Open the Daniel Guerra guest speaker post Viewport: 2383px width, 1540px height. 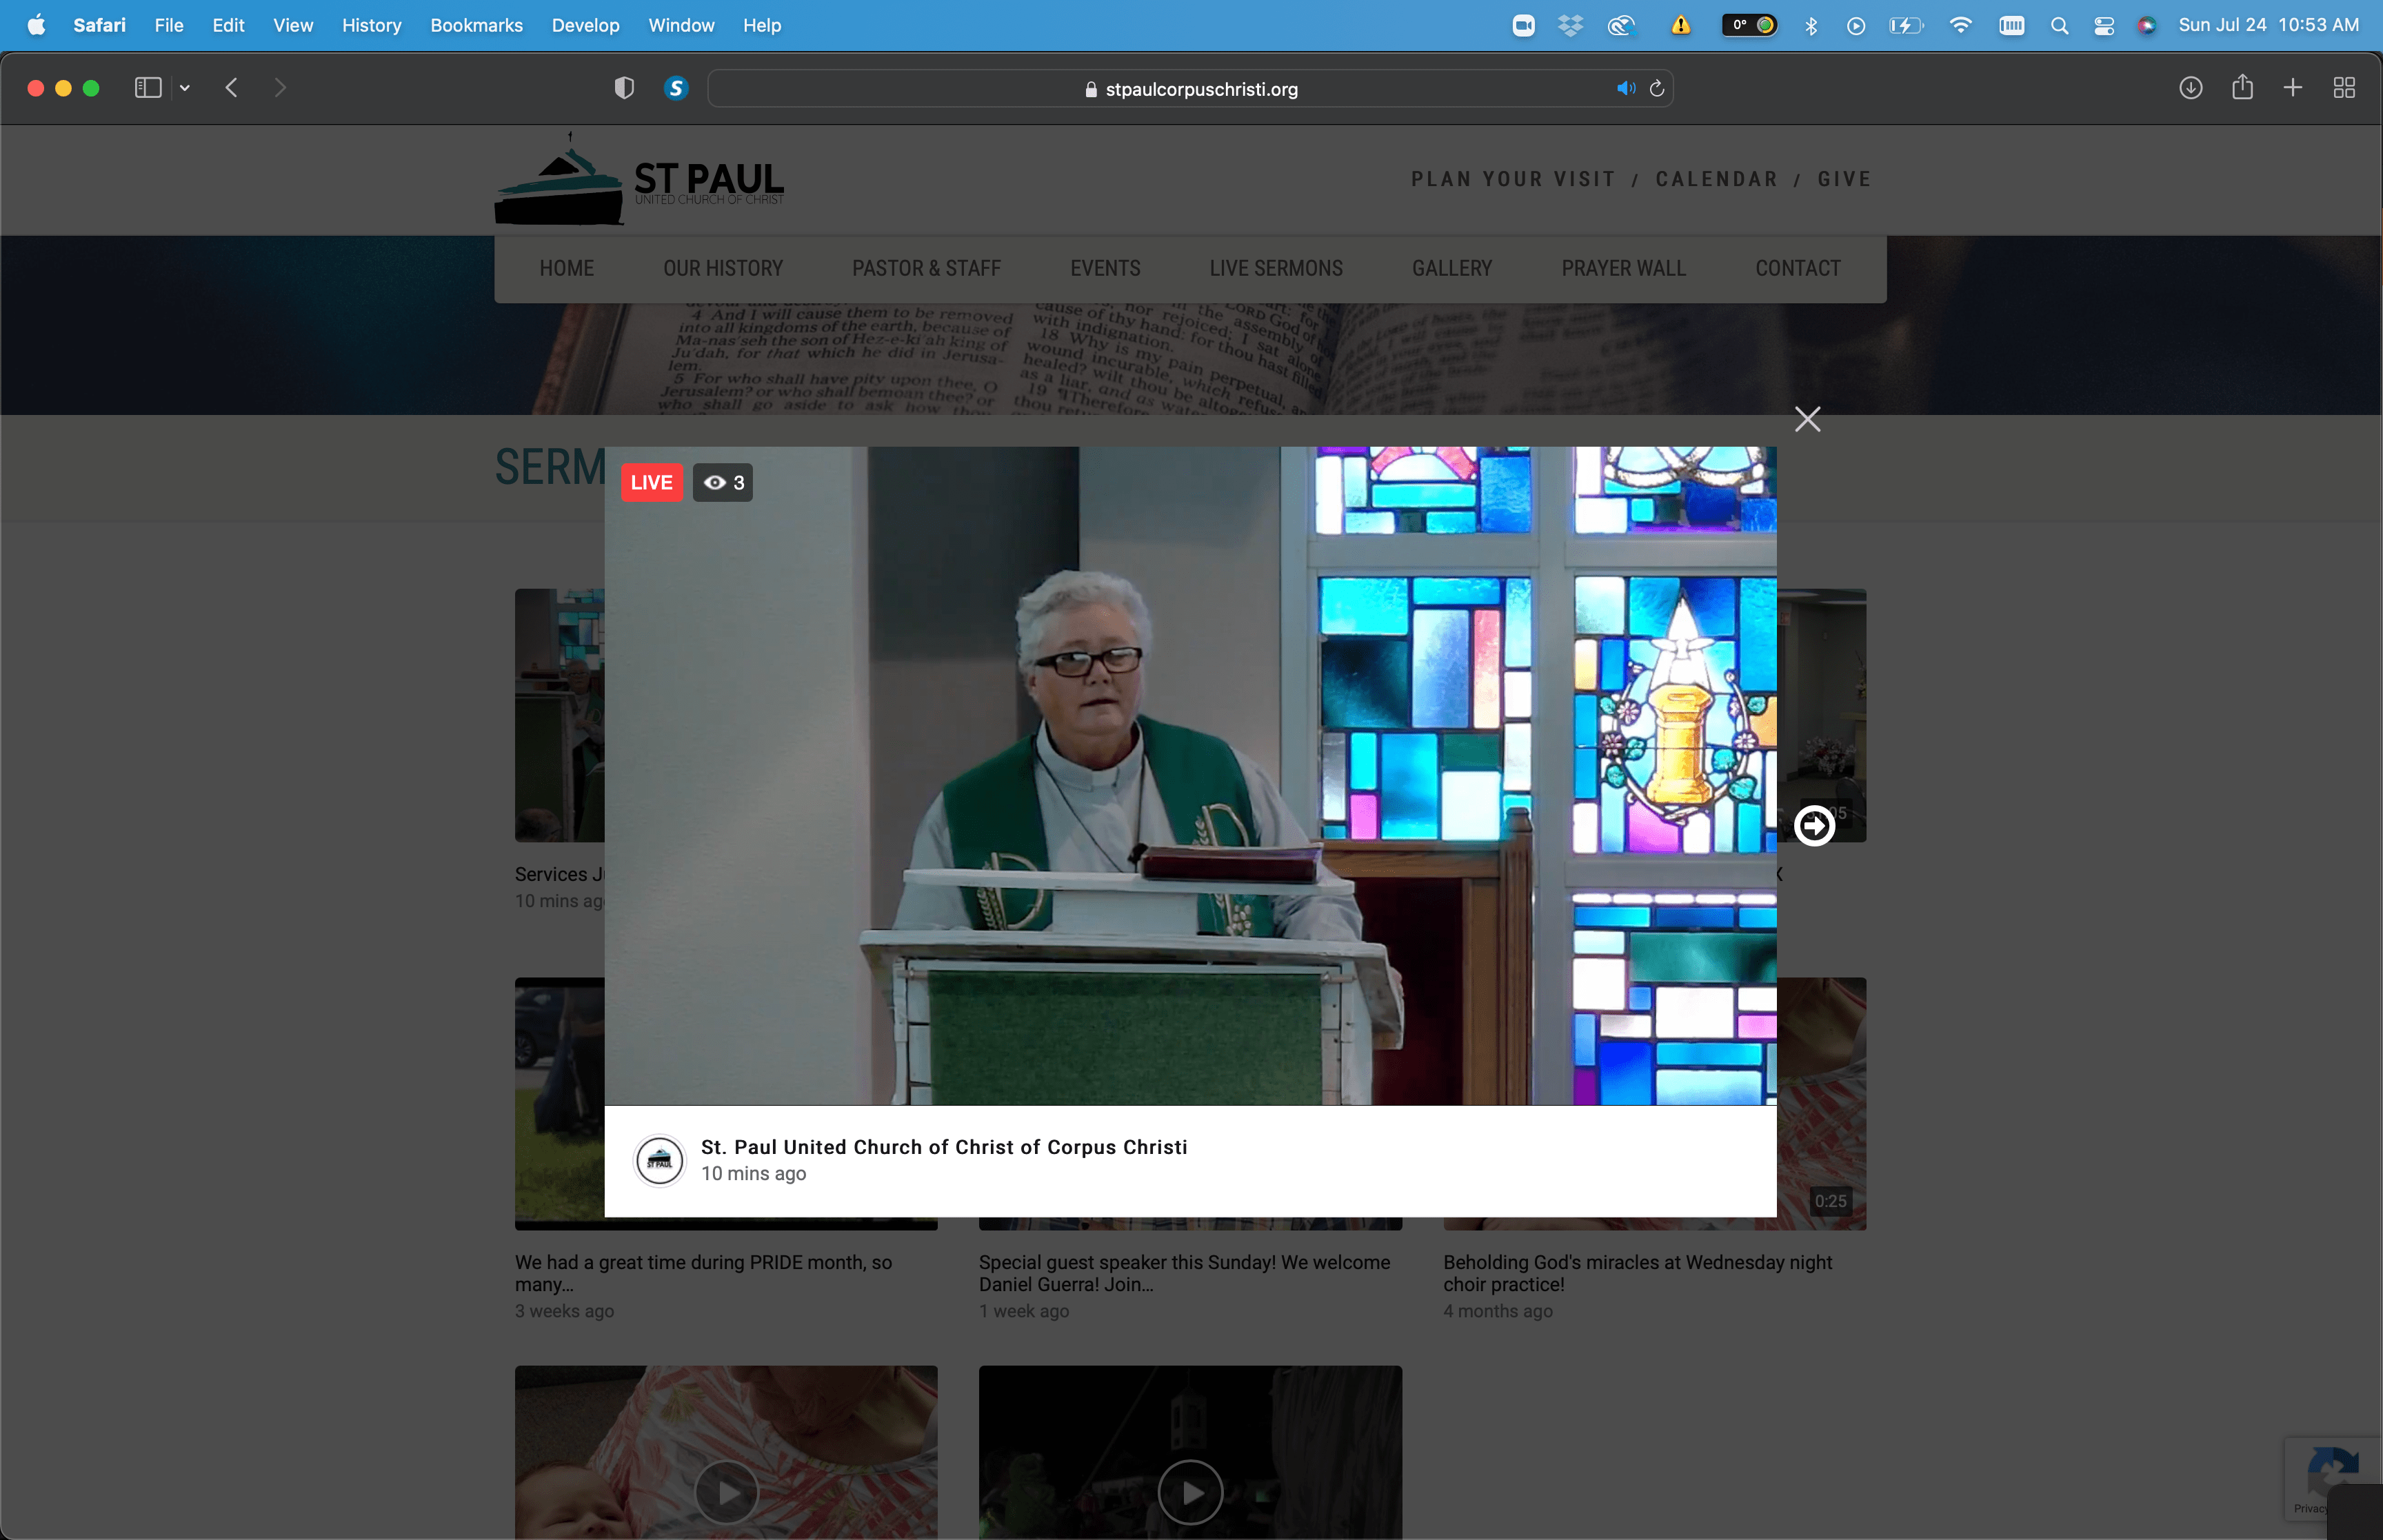click(x=1184, y=1273)
